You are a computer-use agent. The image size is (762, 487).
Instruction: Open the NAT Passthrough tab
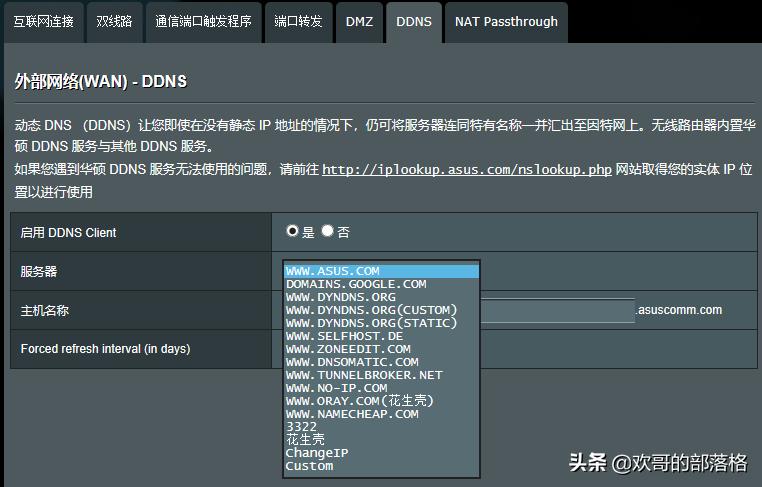coord(506,22)
